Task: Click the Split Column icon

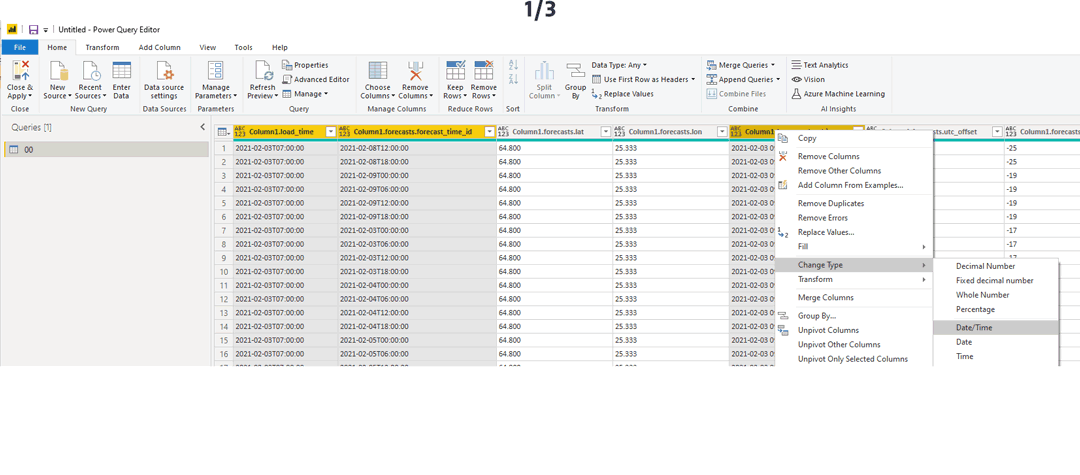Action: pos(544,71)
